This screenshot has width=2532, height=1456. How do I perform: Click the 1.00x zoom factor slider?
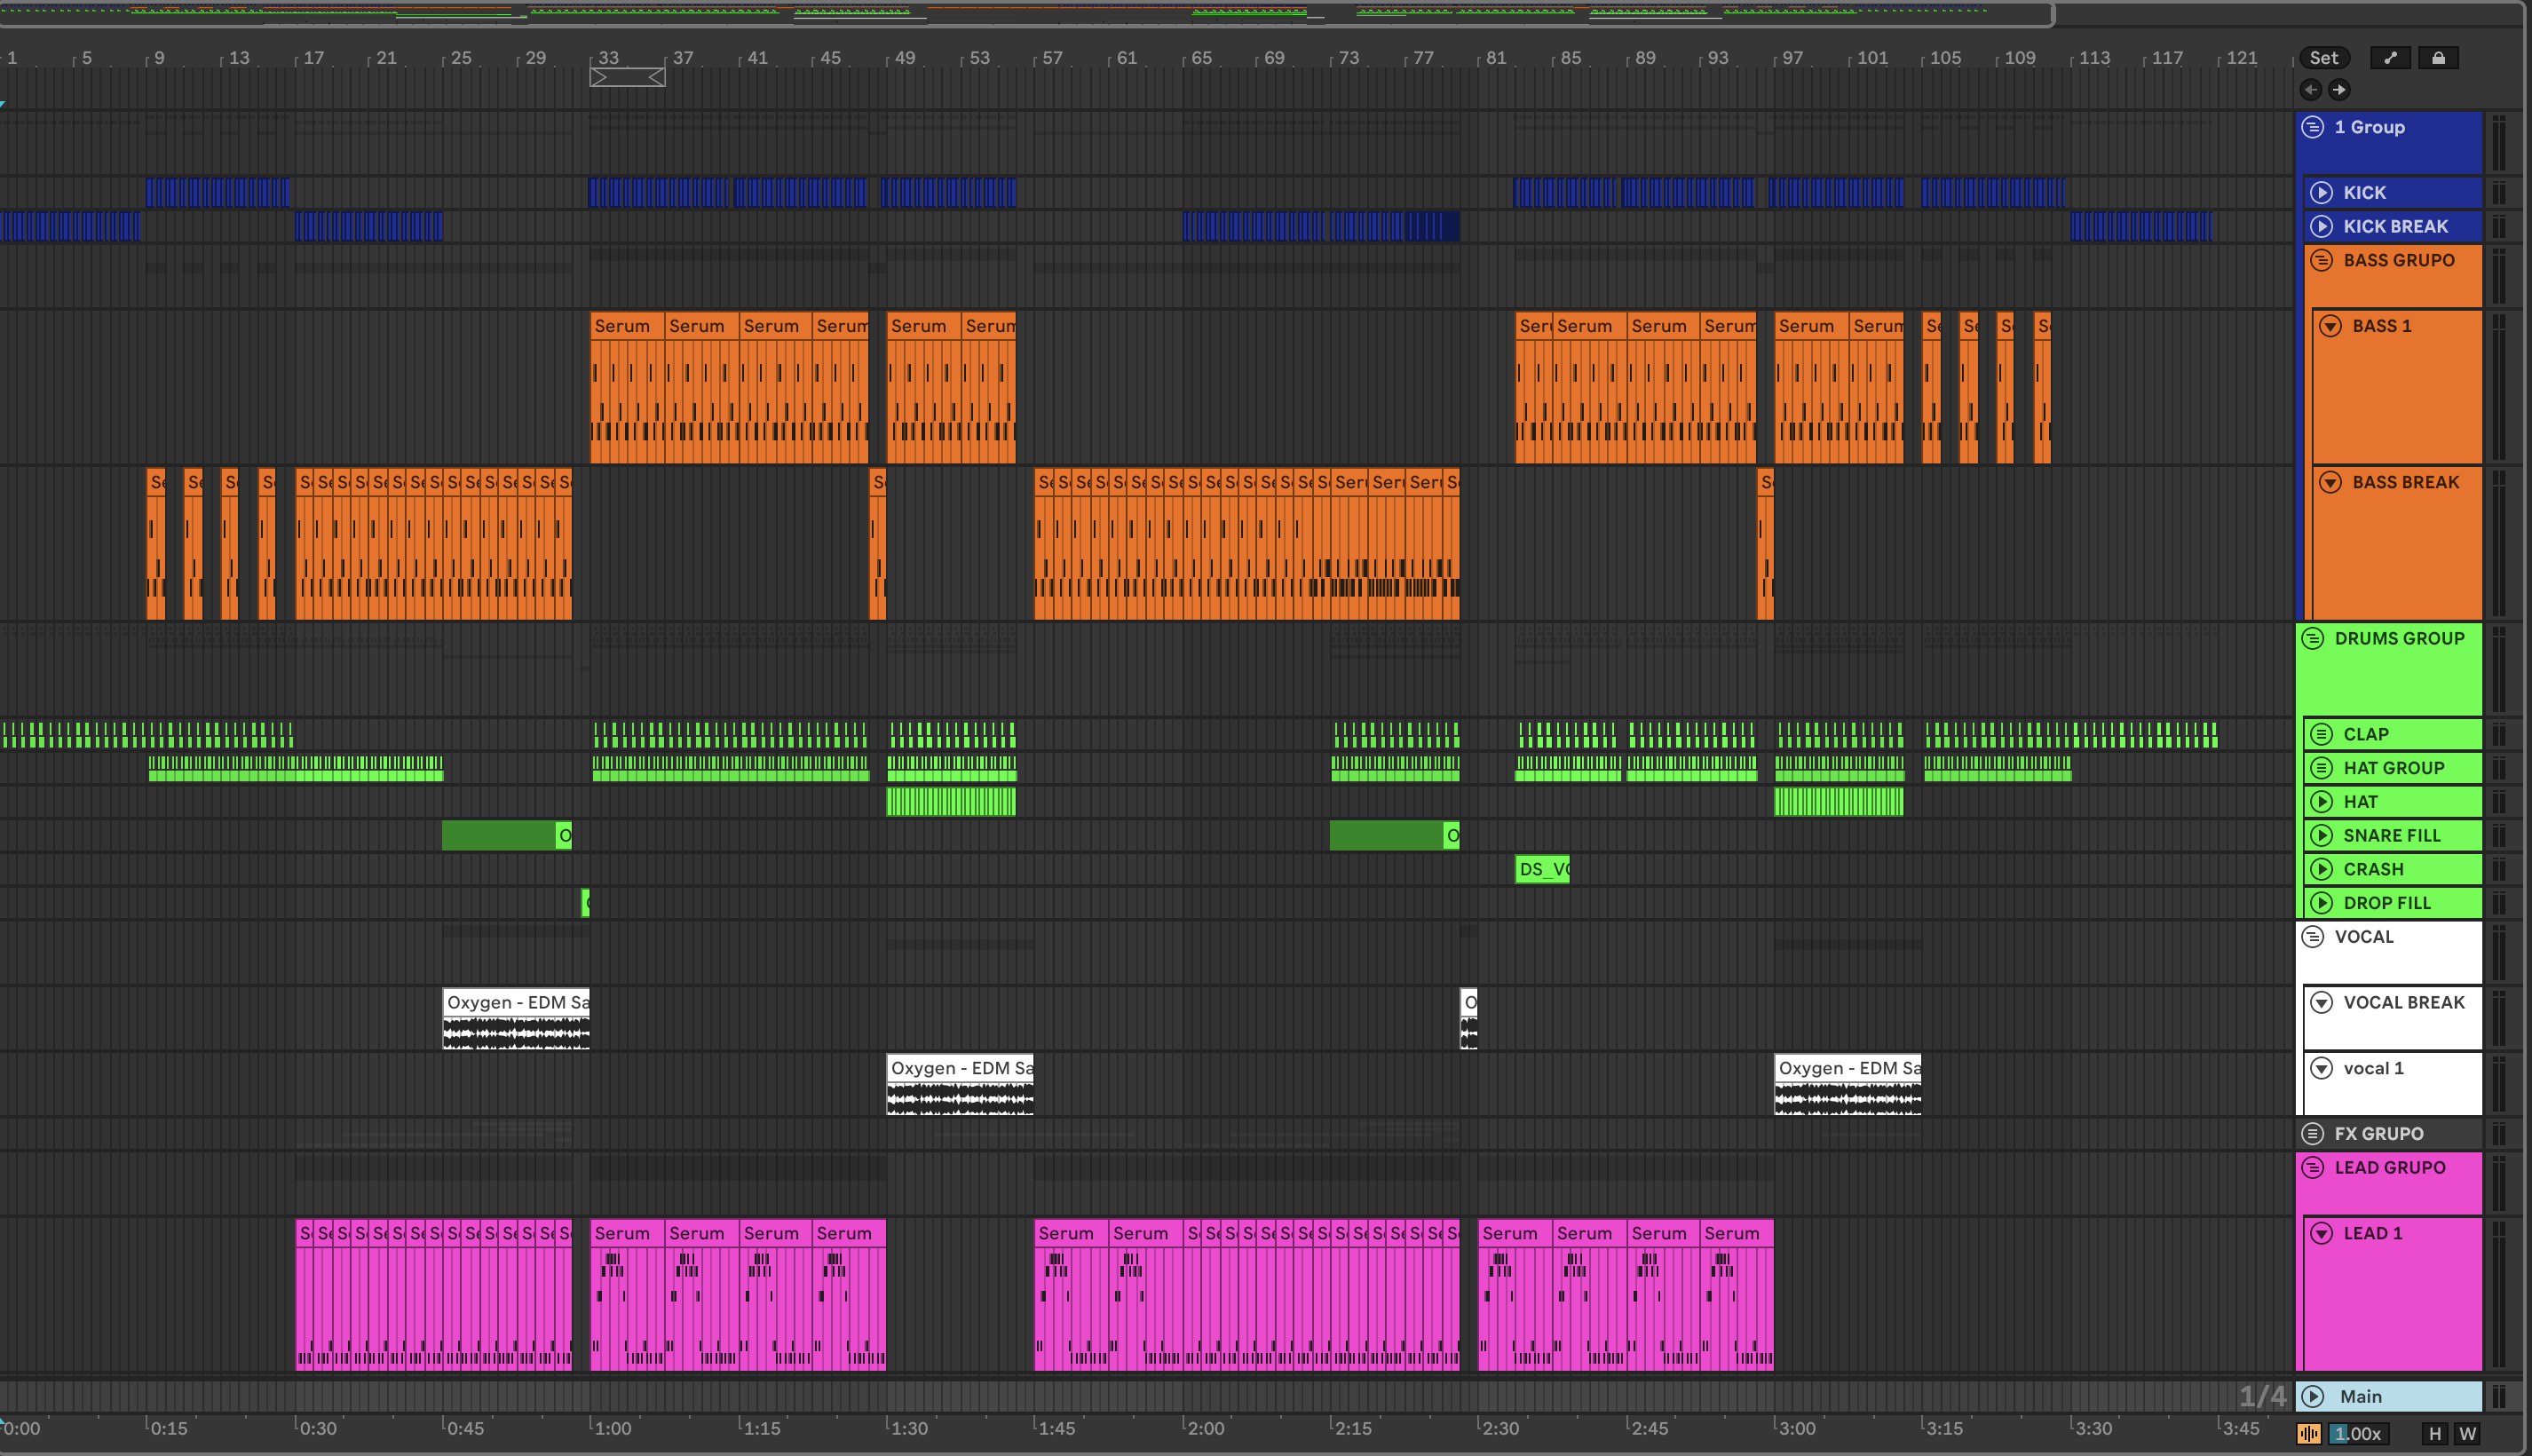click(2358, 1433)
